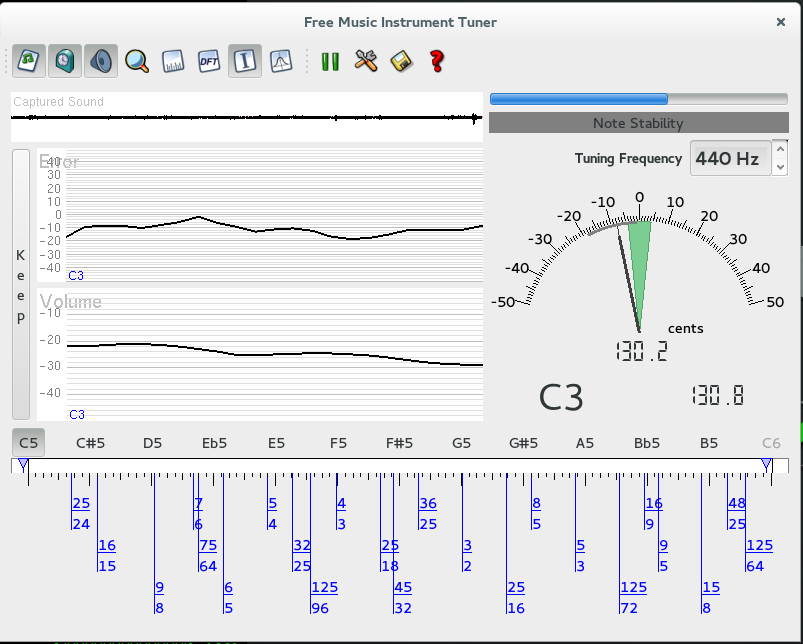The height and width of the screenshot is (644, 803).
Task: Increase tuning frequency with the up arrow
Action: (780, 150)
